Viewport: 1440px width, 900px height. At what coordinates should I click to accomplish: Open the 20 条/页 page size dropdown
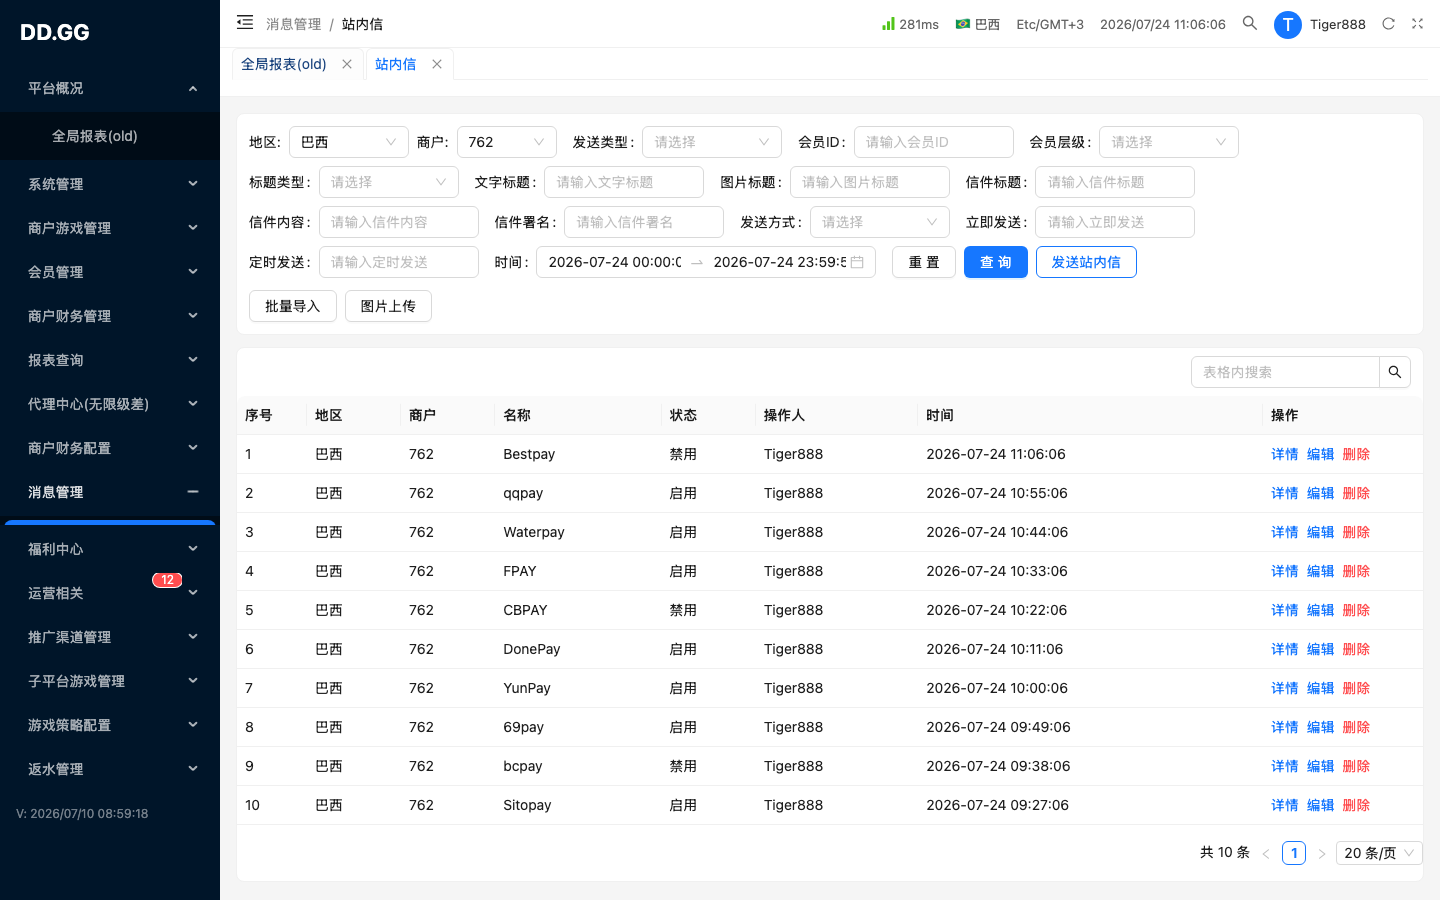[x=1380, y=853]
